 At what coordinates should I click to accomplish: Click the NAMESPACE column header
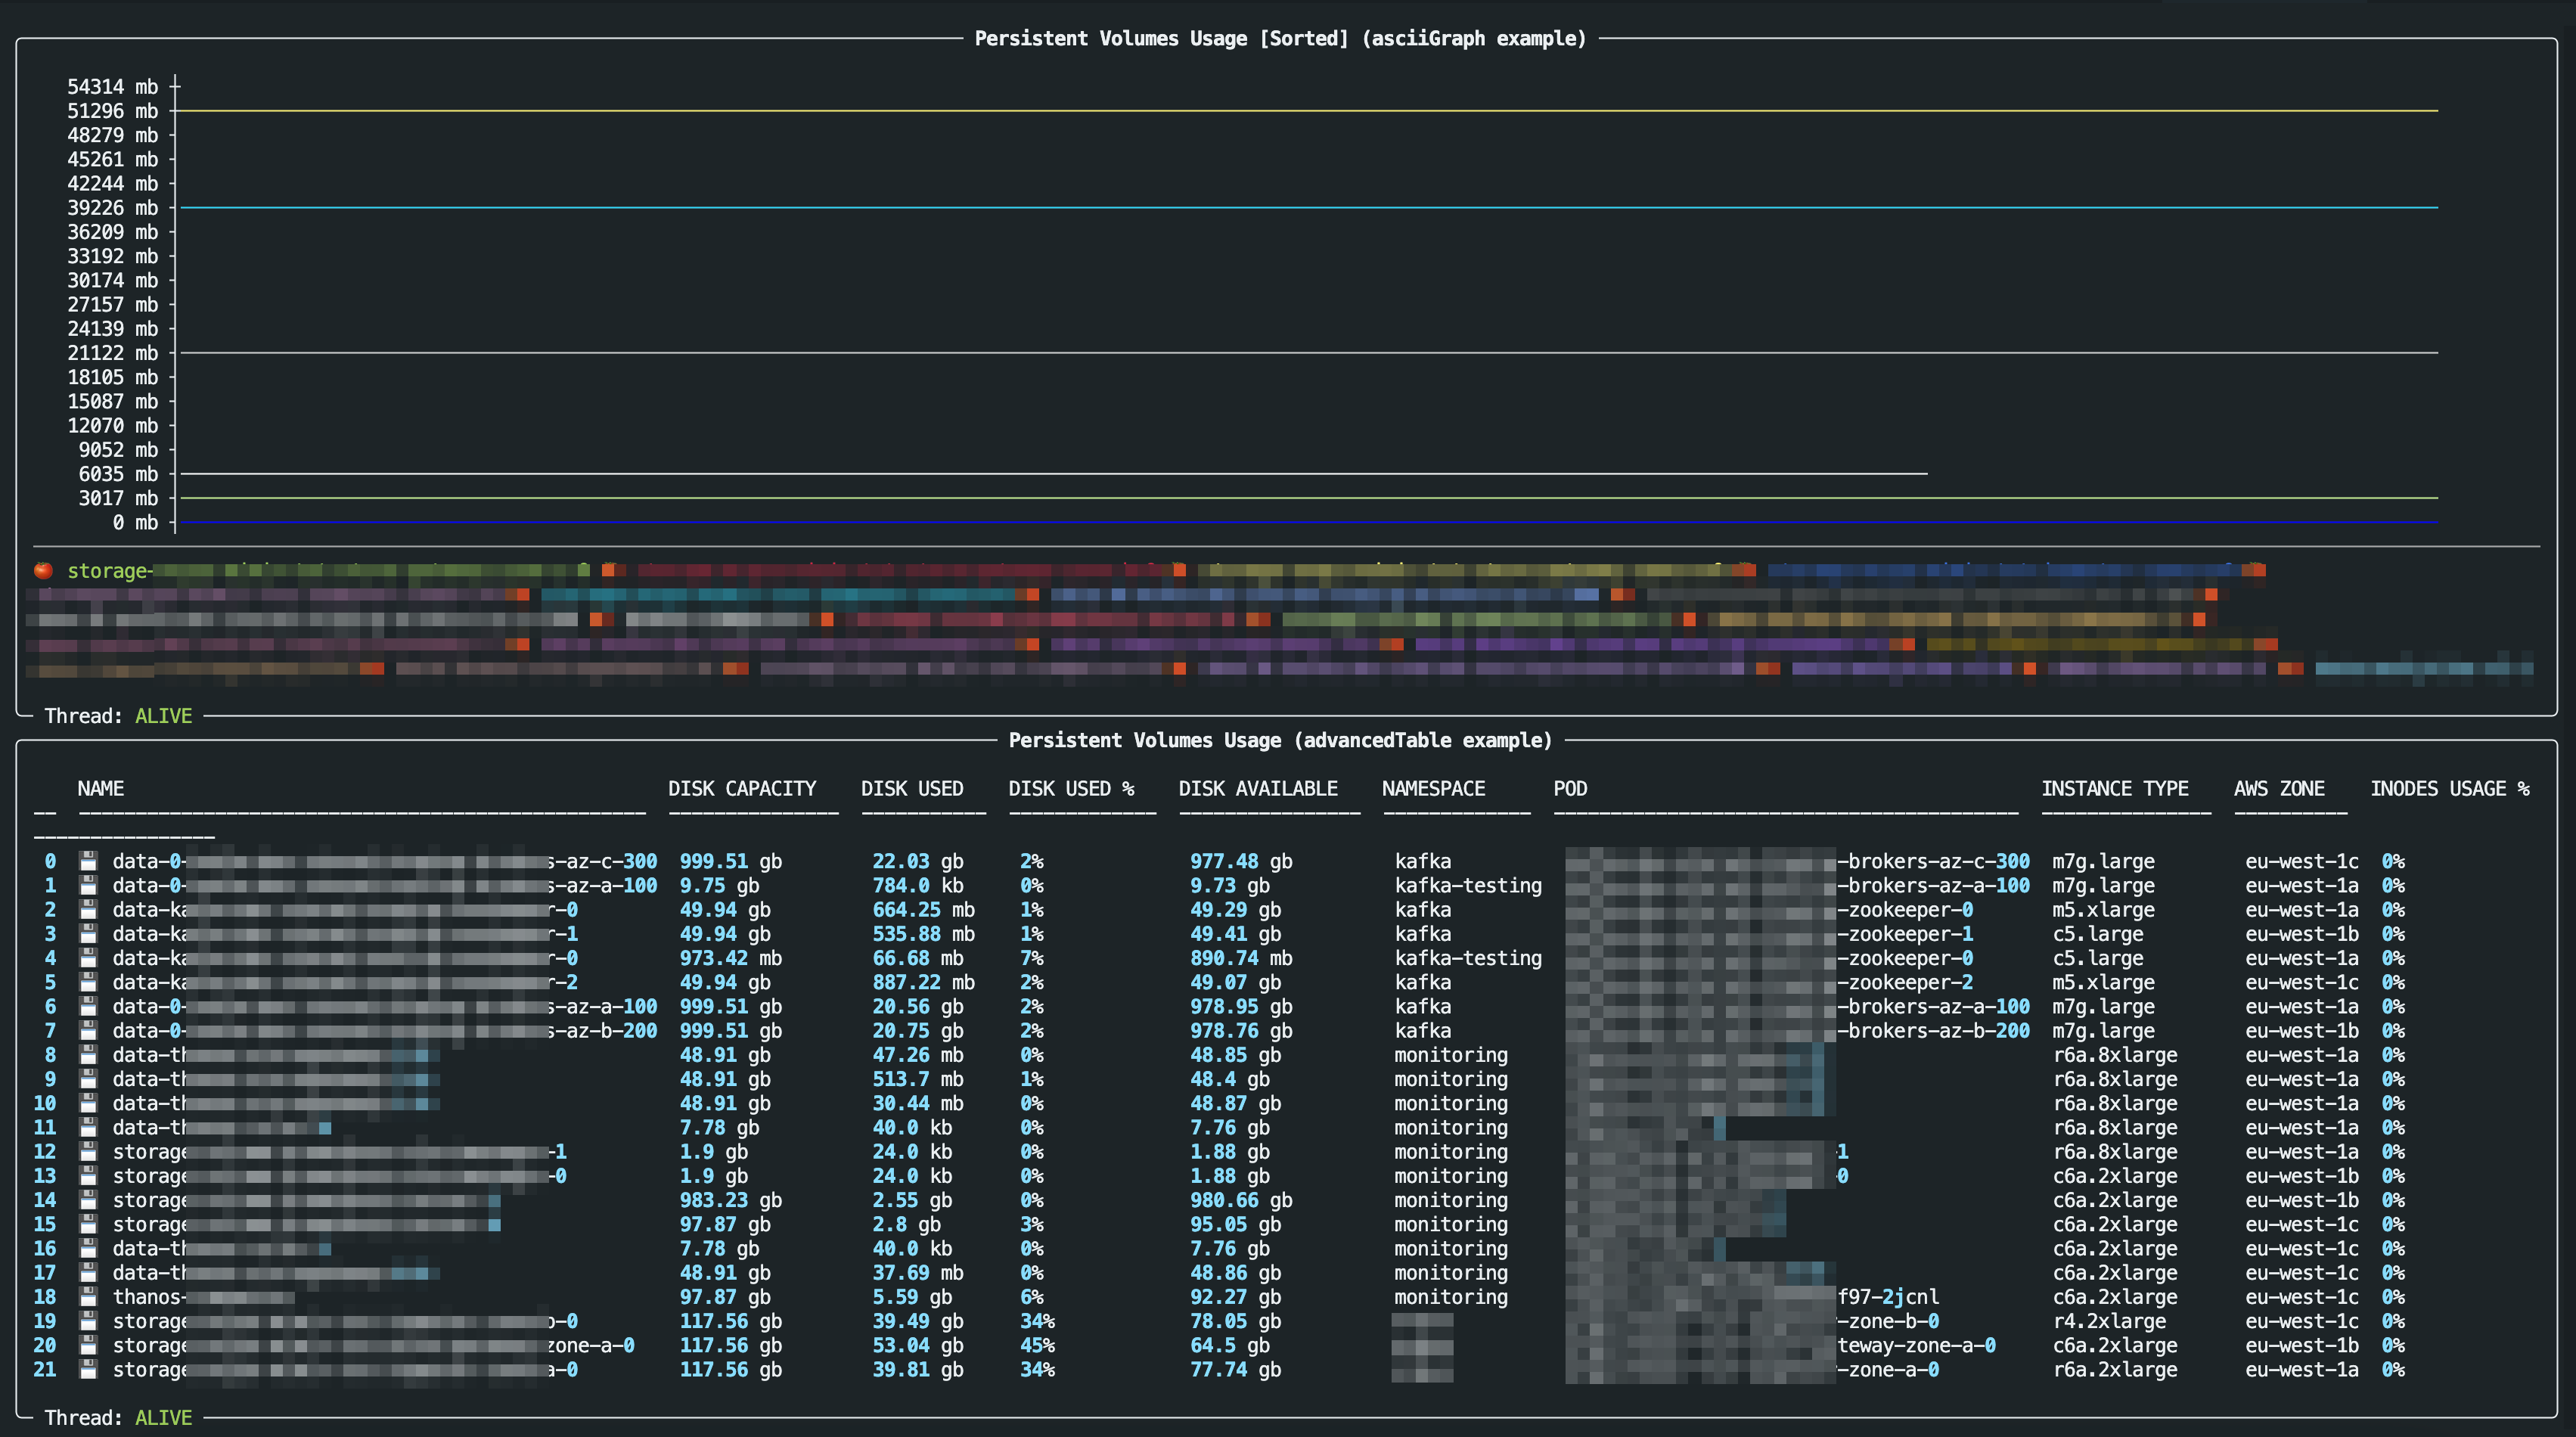1433,788
